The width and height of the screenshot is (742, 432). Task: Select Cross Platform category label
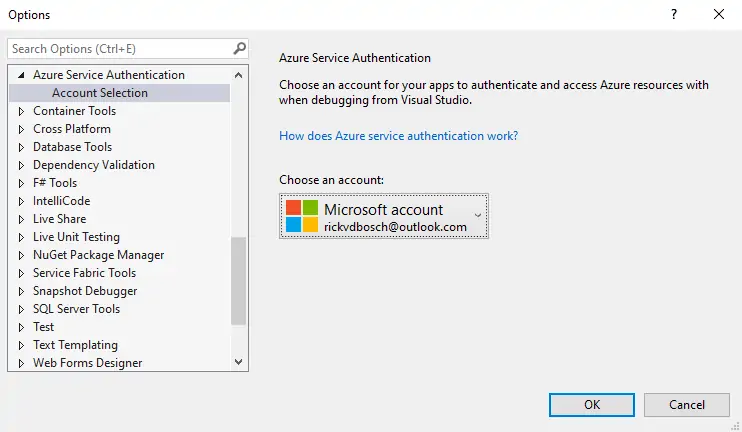coord(71,129)
